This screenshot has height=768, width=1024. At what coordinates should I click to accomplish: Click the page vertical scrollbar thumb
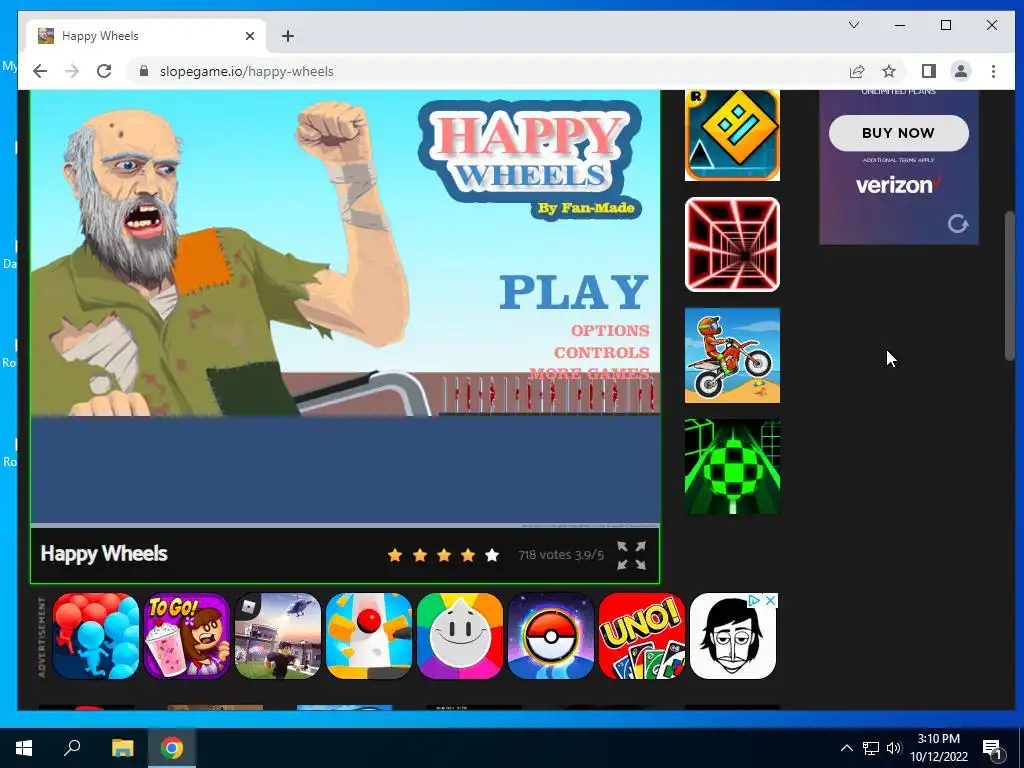(x=1010, y=285)
